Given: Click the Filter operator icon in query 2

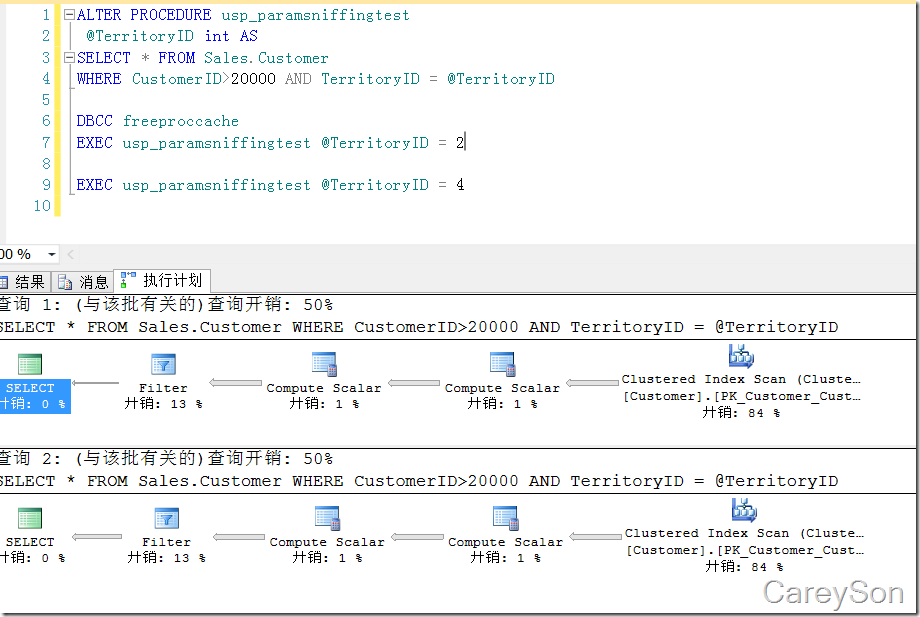Looking at the screenshot, I should pyautogui.click(x=166, y=518).
